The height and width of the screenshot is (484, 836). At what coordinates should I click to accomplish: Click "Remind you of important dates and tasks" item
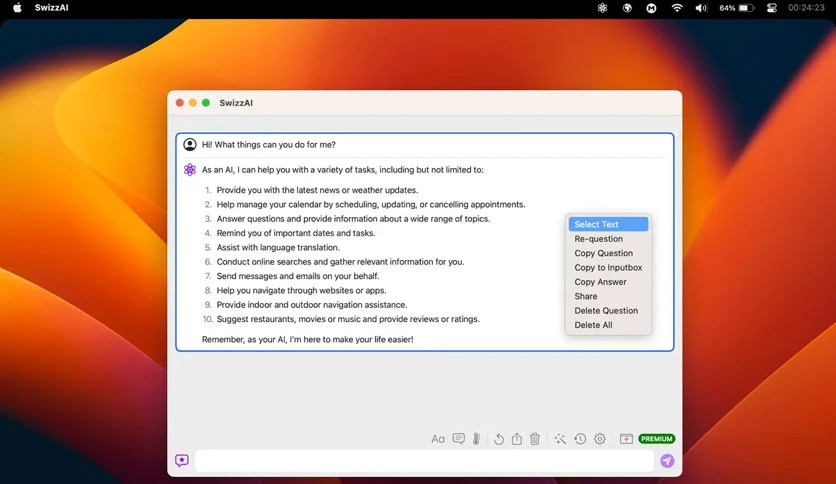(296, 233)
